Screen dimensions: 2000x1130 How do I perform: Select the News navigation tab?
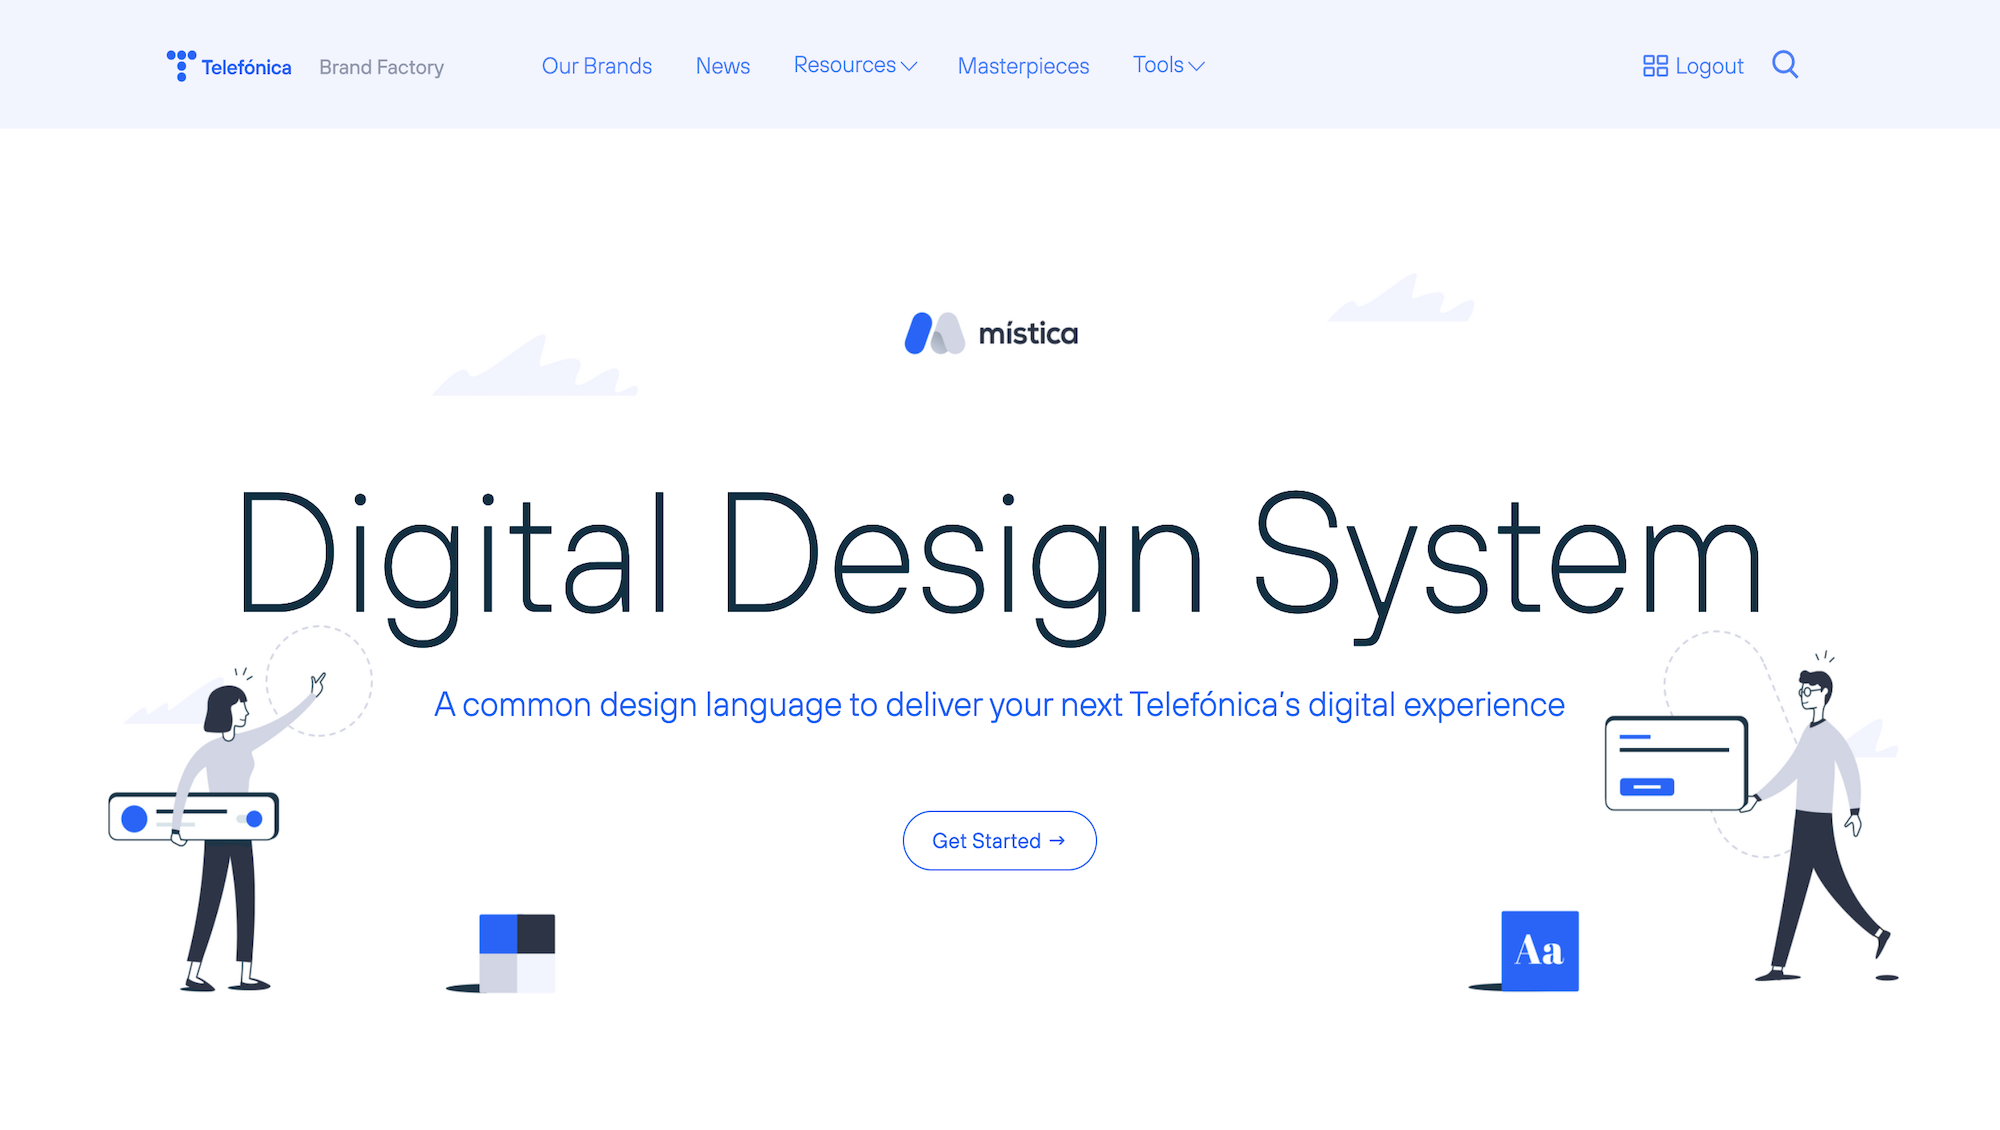pyautogui.click(x=723, y=65)
